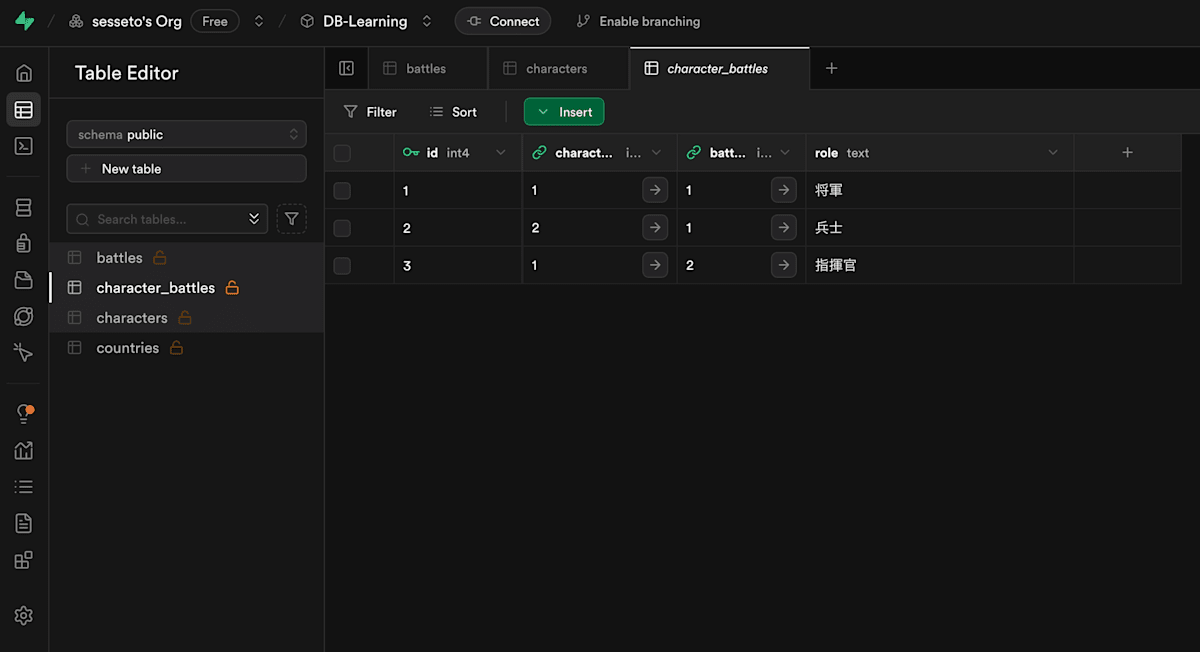
Task: Click the role cell containing 将軍
Action: coord(940,190)
